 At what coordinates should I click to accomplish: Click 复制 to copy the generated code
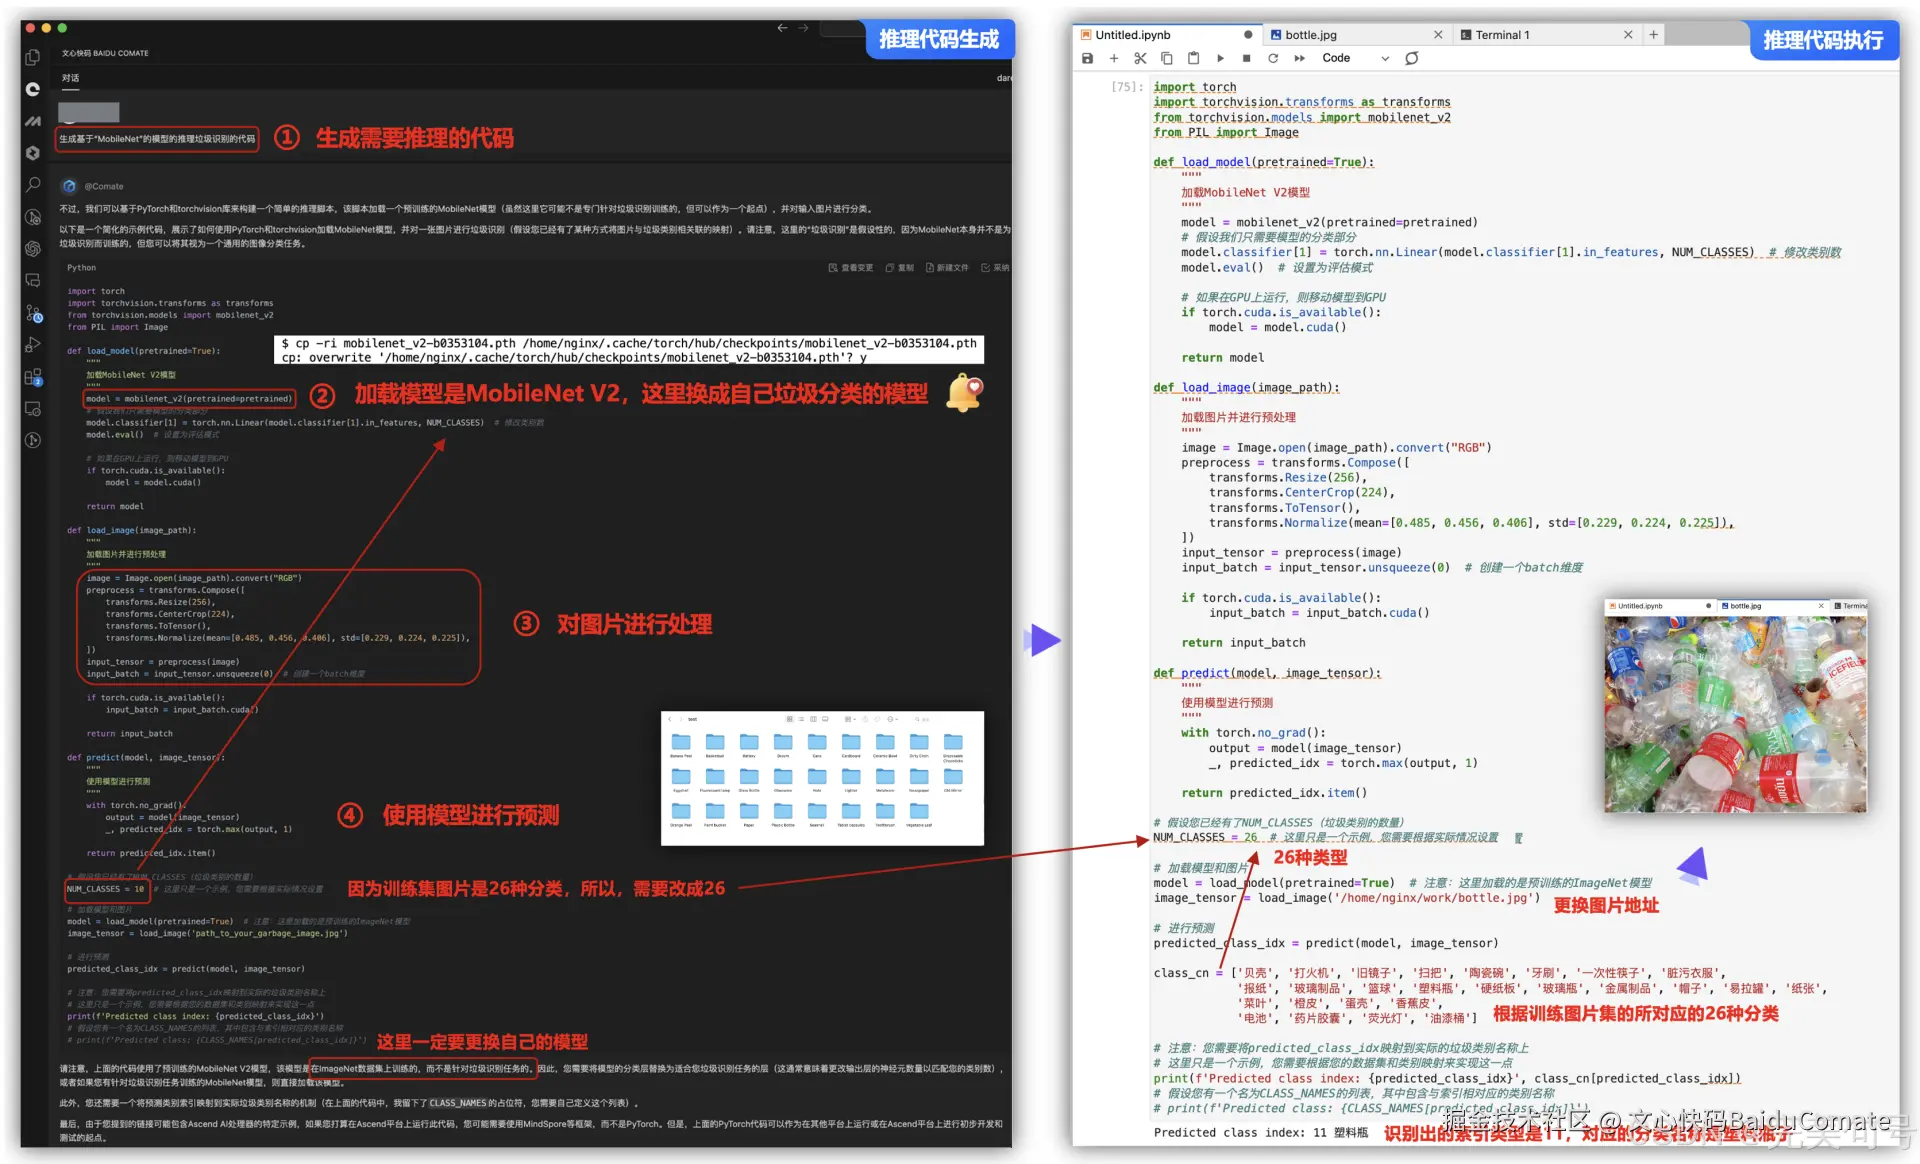(900, 268)
